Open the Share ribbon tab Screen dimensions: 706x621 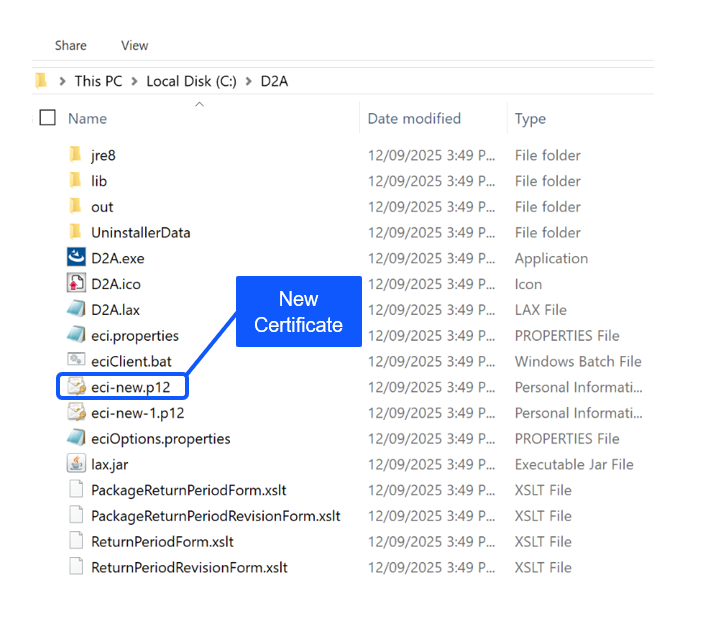[x=71, y=45]
